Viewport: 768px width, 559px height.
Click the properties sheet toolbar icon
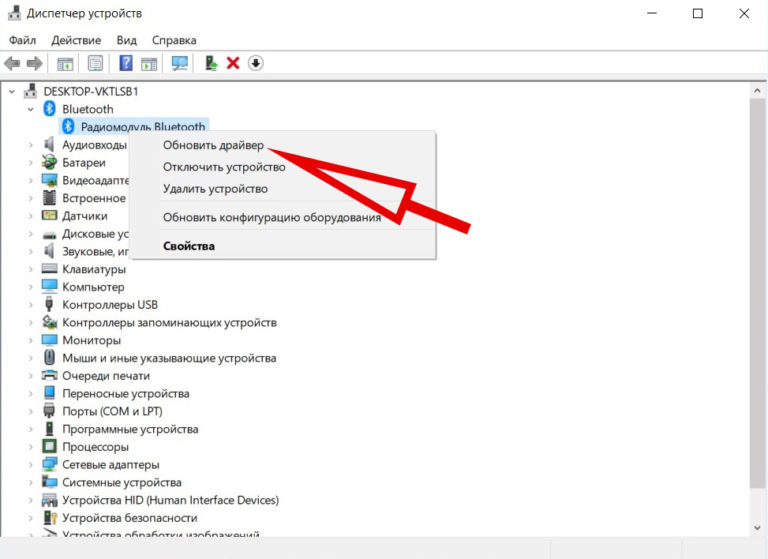point(95,63)
